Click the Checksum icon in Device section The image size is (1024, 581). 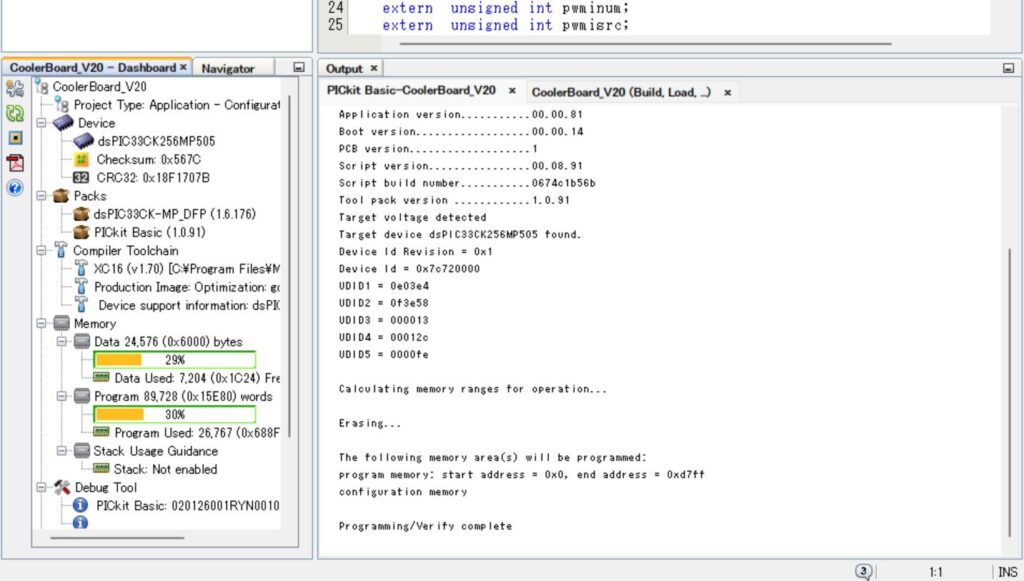point(81,159)
